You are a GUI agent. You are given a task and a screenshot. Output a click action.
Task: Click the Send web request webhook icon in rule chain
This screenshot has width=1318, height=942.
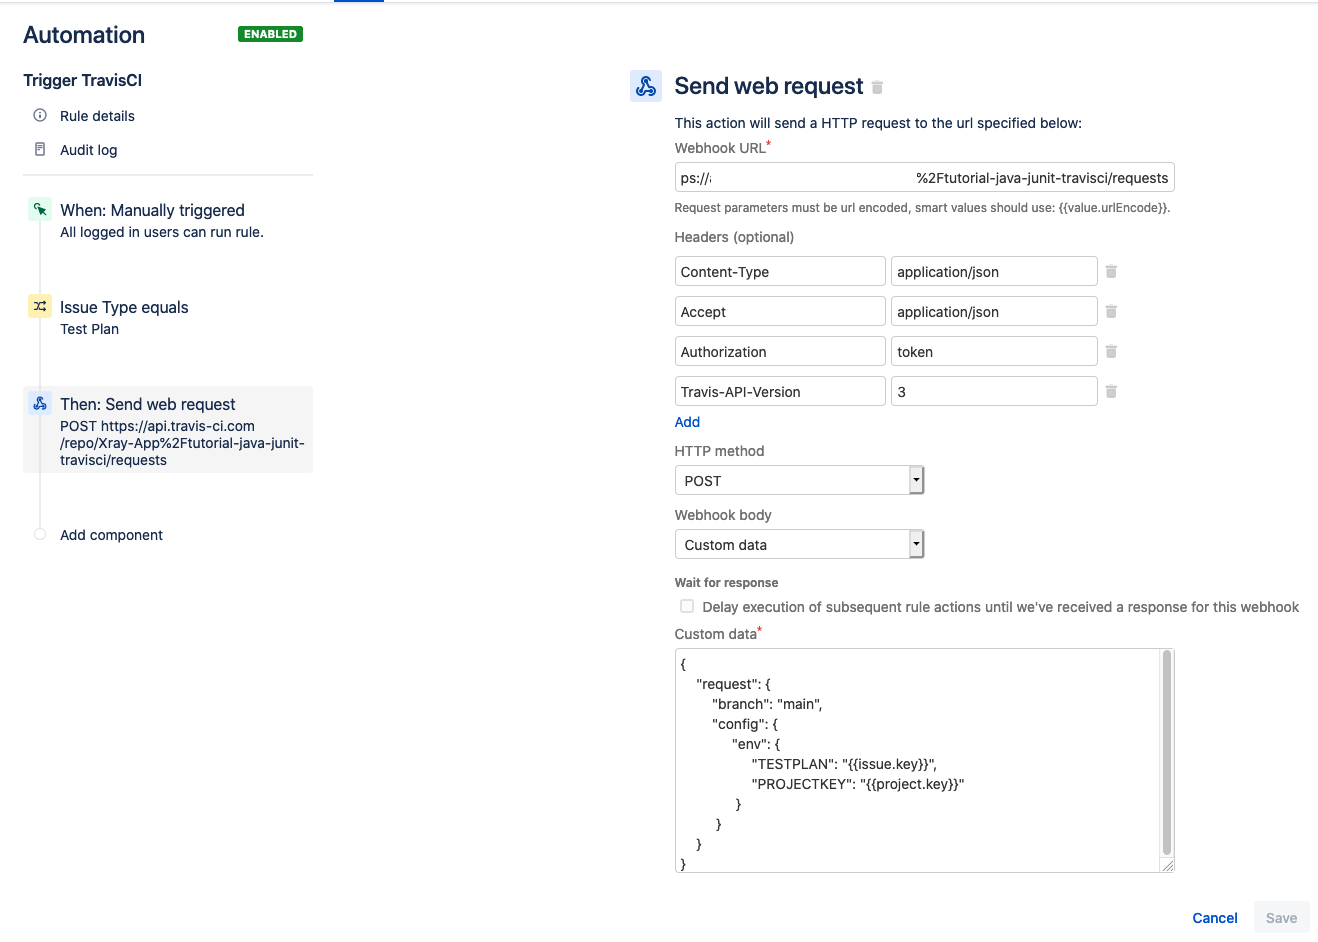[x=40, y=403]
